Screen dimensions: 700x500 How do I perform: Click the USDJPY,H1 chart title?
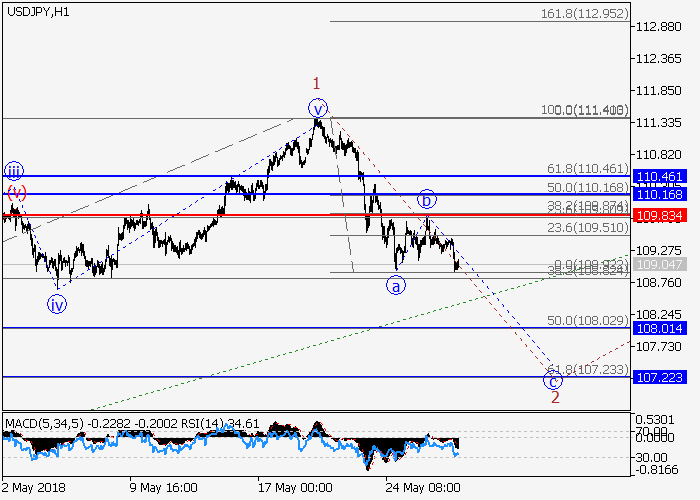35,10
